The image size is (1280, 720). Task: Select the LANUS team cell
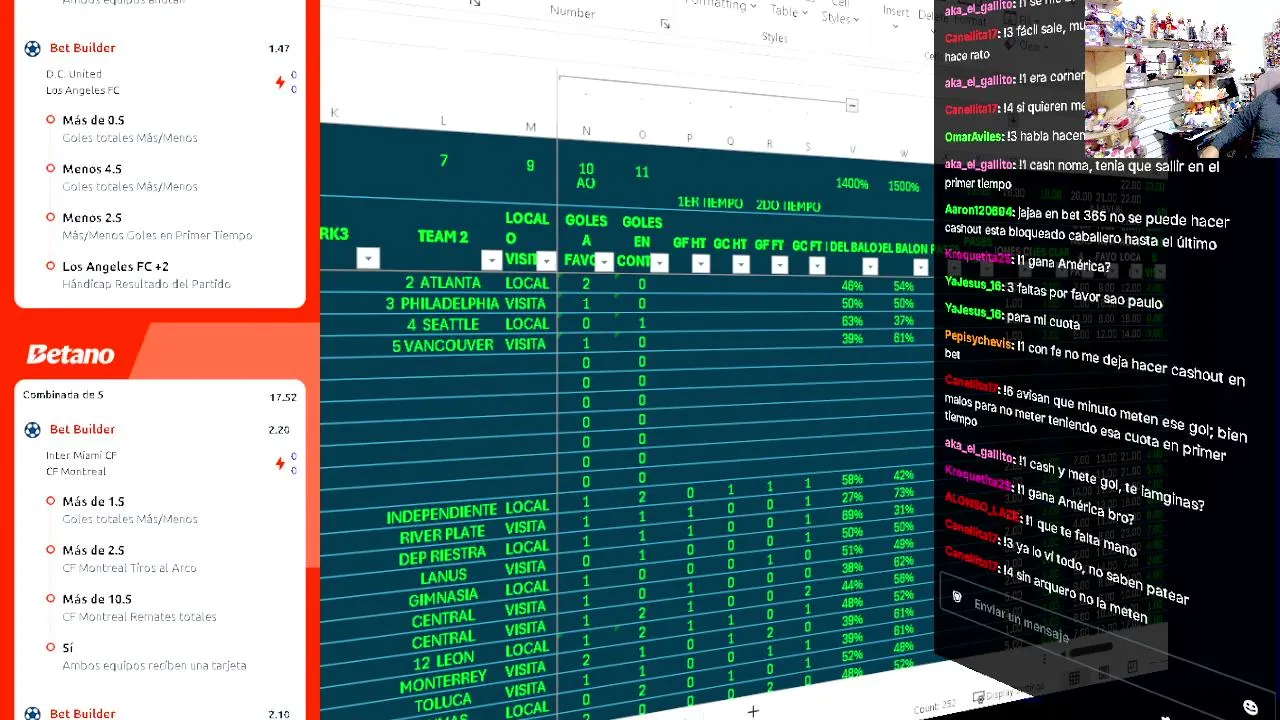pos(443,577)
